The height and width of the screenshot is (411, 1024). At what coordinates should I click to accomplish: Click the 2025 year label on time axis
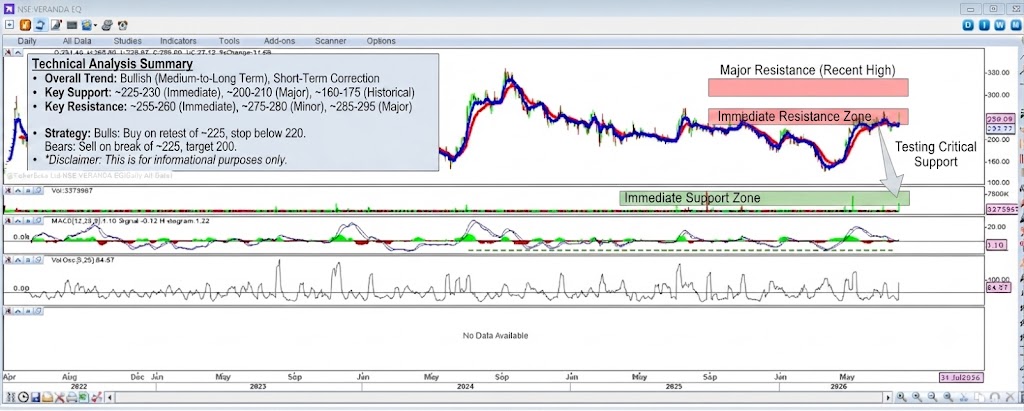point(675,387)
